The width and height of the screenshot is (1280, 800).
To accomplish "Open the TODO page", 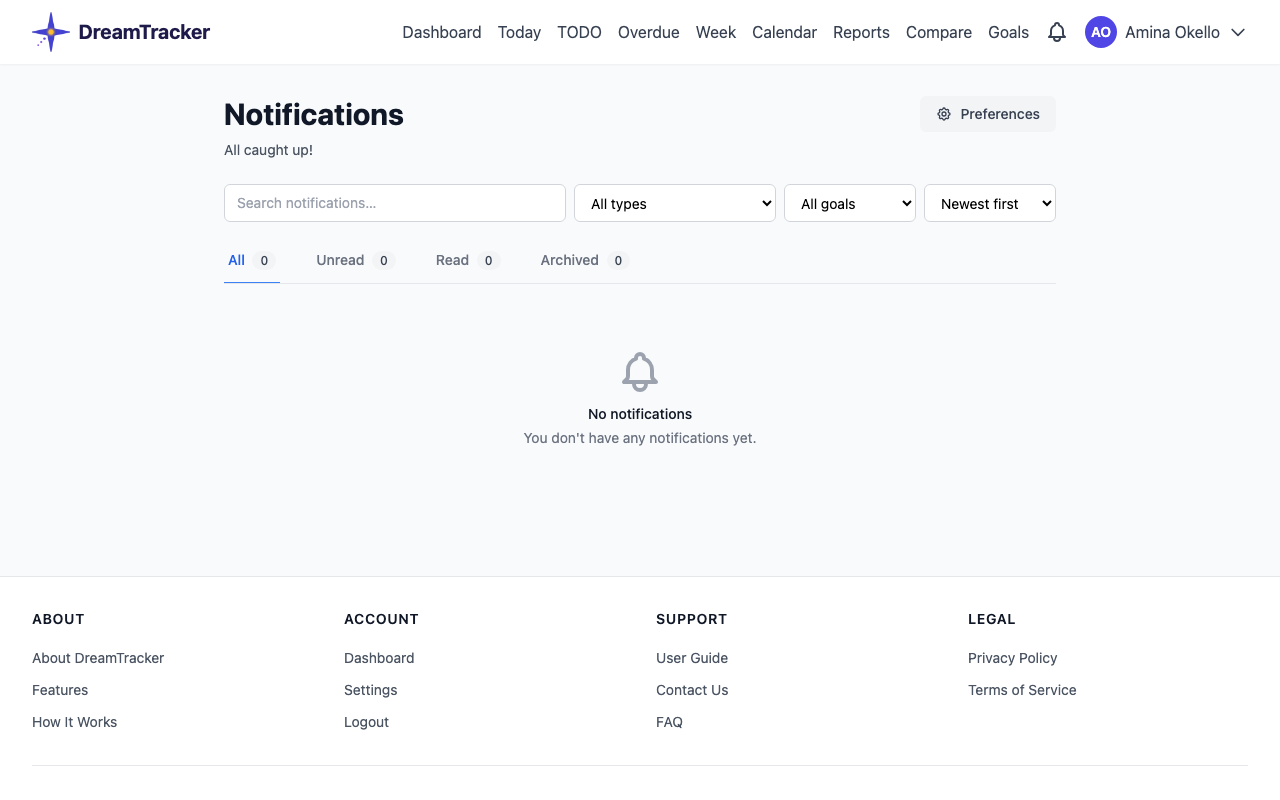I will coord(579,32).
